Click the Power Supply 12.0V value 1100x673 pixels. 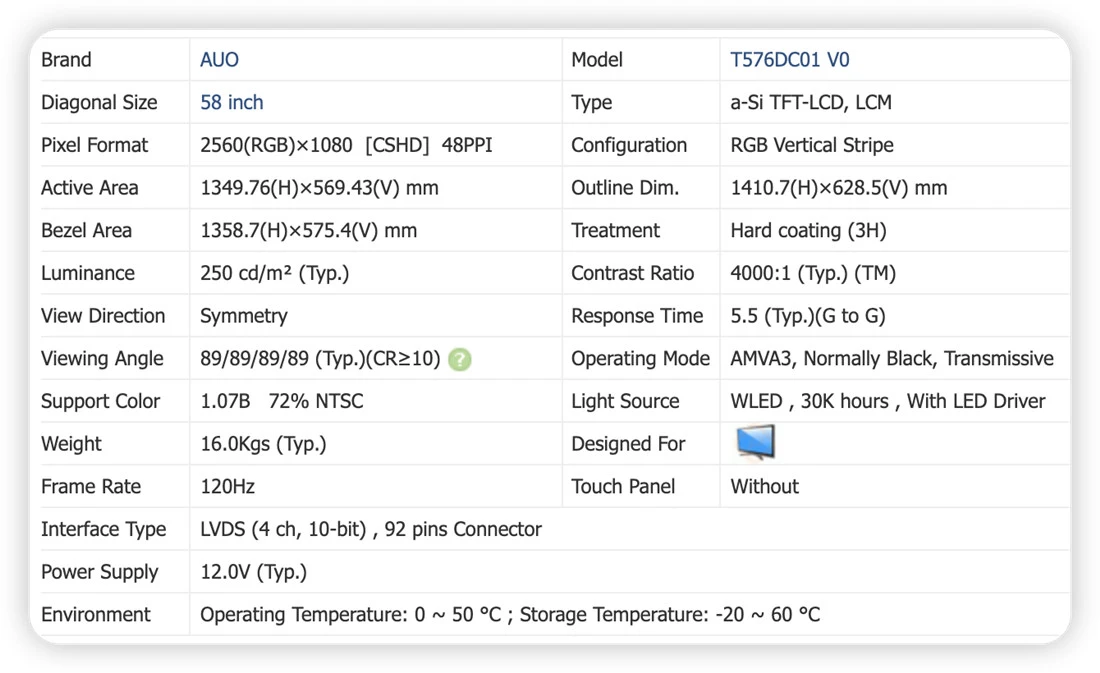pos(253,572)
